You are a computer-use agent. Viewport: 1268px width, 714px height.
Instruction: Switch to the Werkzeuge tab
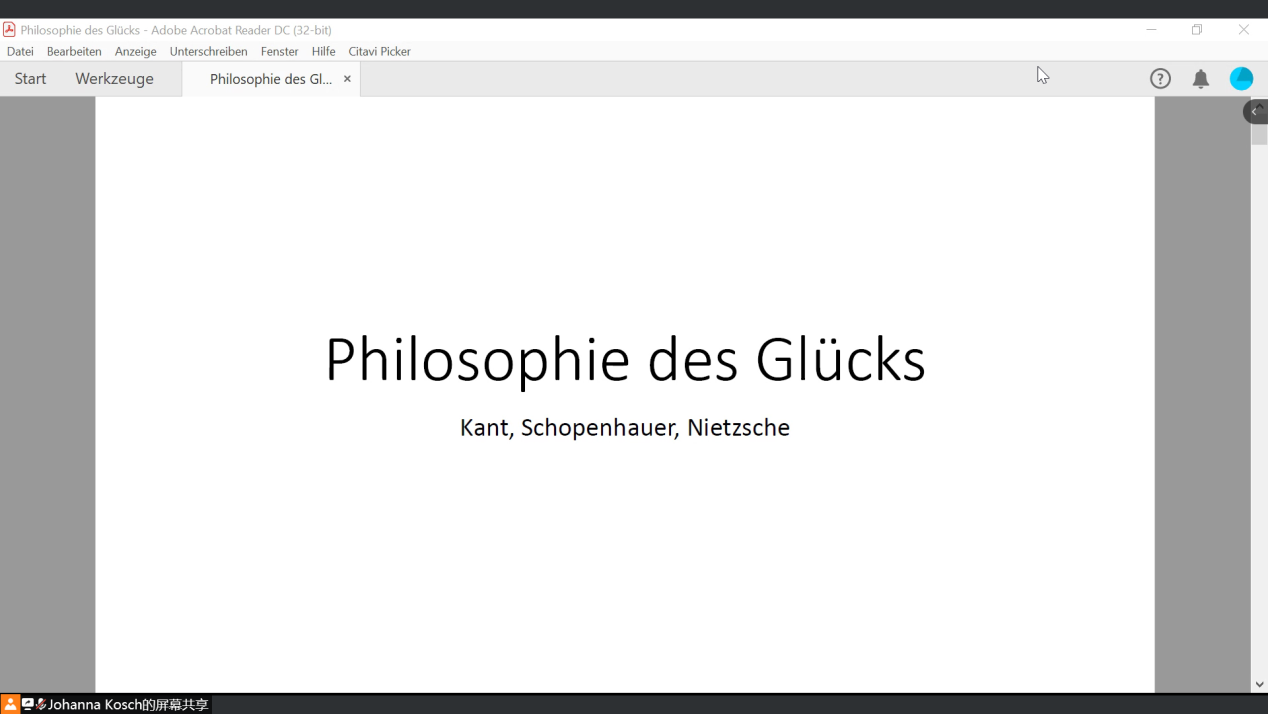[114, 79]
